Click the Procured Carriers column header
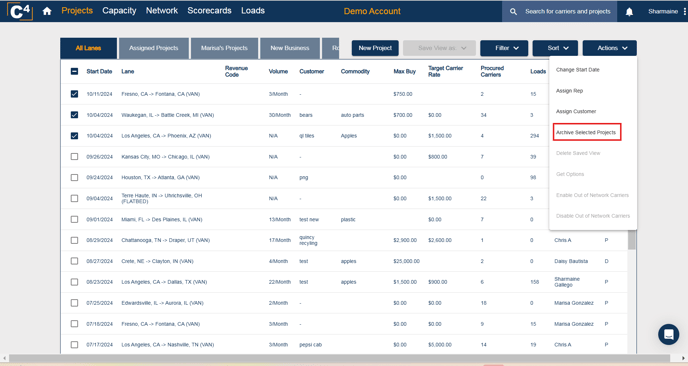 pos(492,71)
